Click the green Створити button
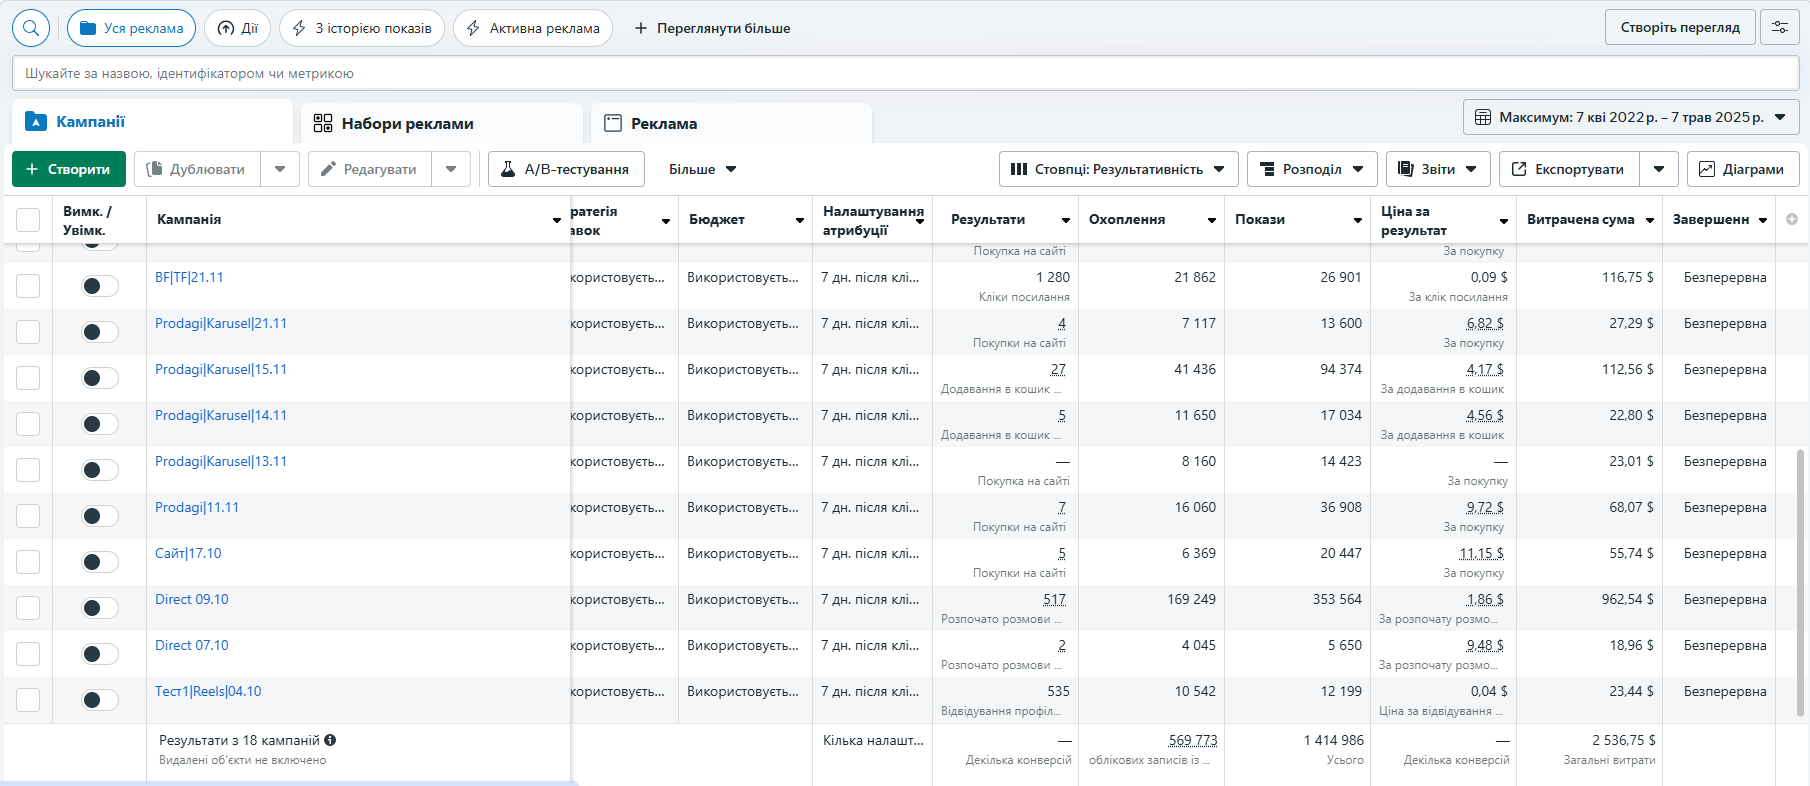Image resolution: width=1810 pixels, height=786 pixels. pos(69,169)
